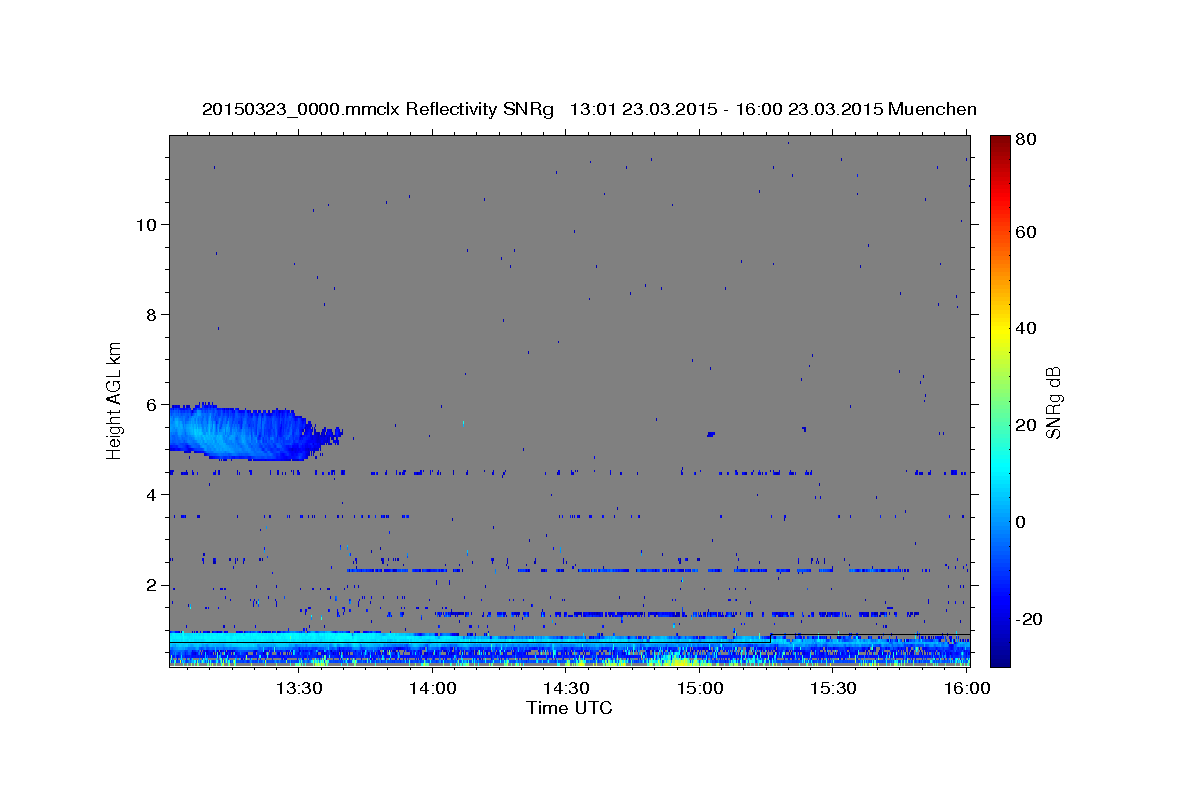Click the height tick label 4

150,495
